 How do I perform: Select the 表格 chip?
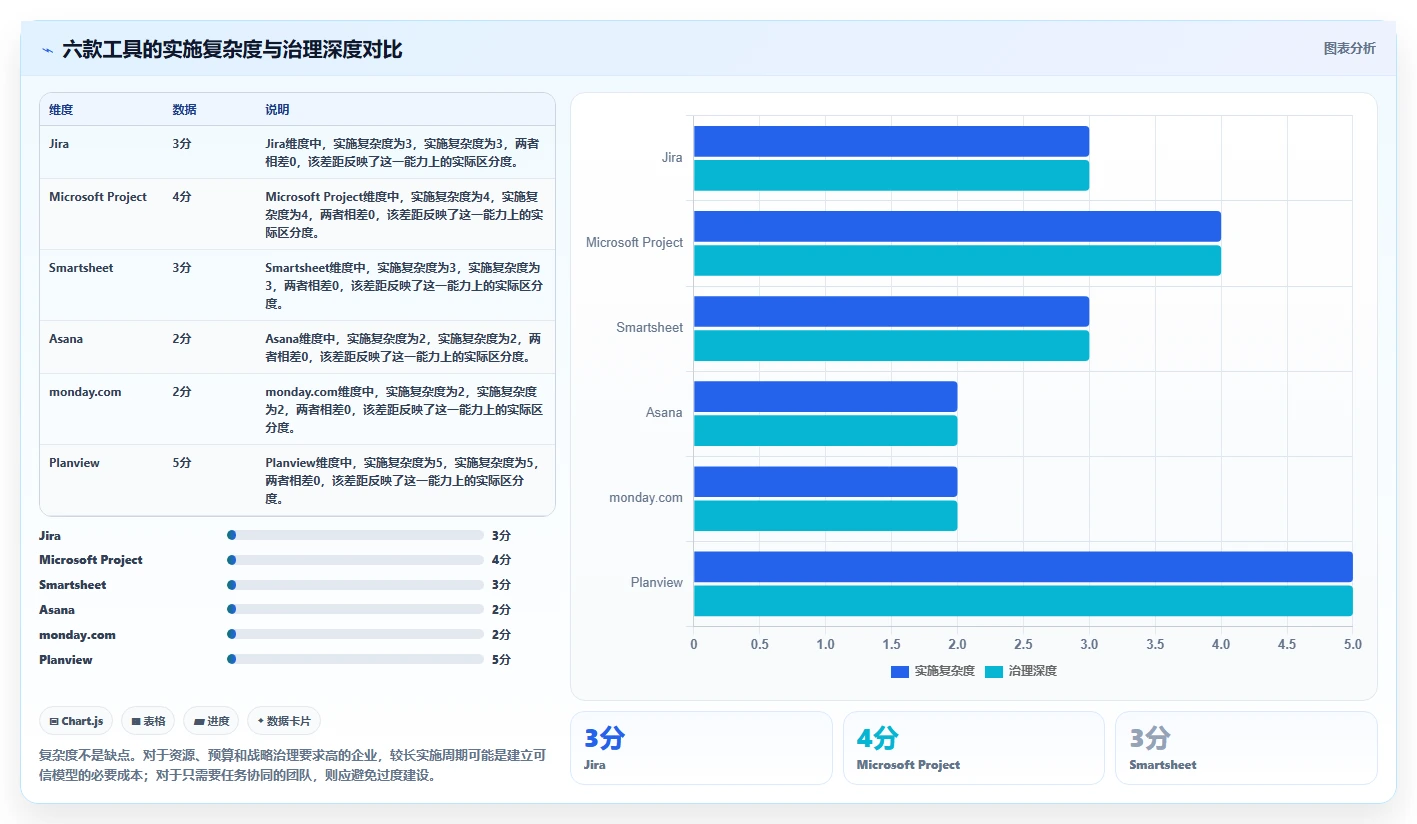pyautogui.click(x=148, y=721)
